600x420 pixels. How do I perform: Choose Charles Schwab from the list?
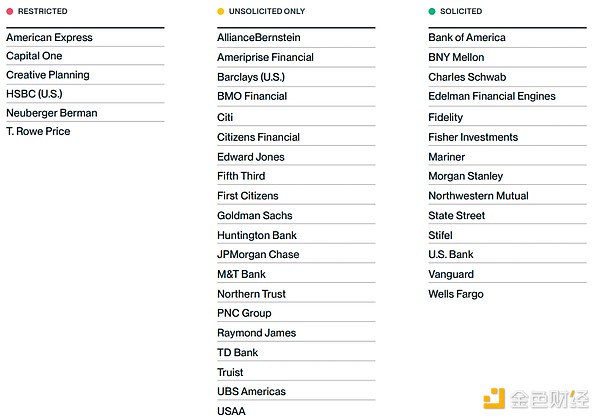click(467, 77)
